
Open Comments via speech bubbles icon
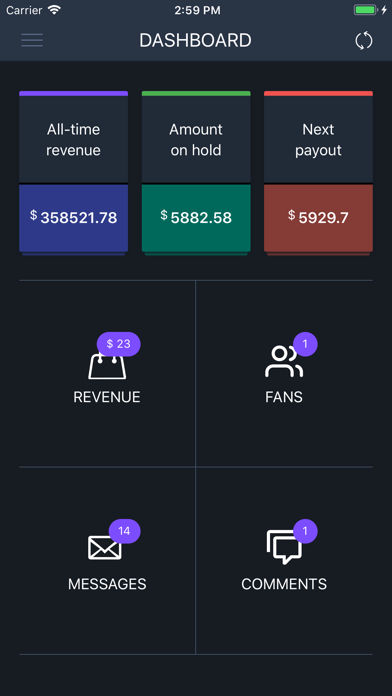pos(284,547)
